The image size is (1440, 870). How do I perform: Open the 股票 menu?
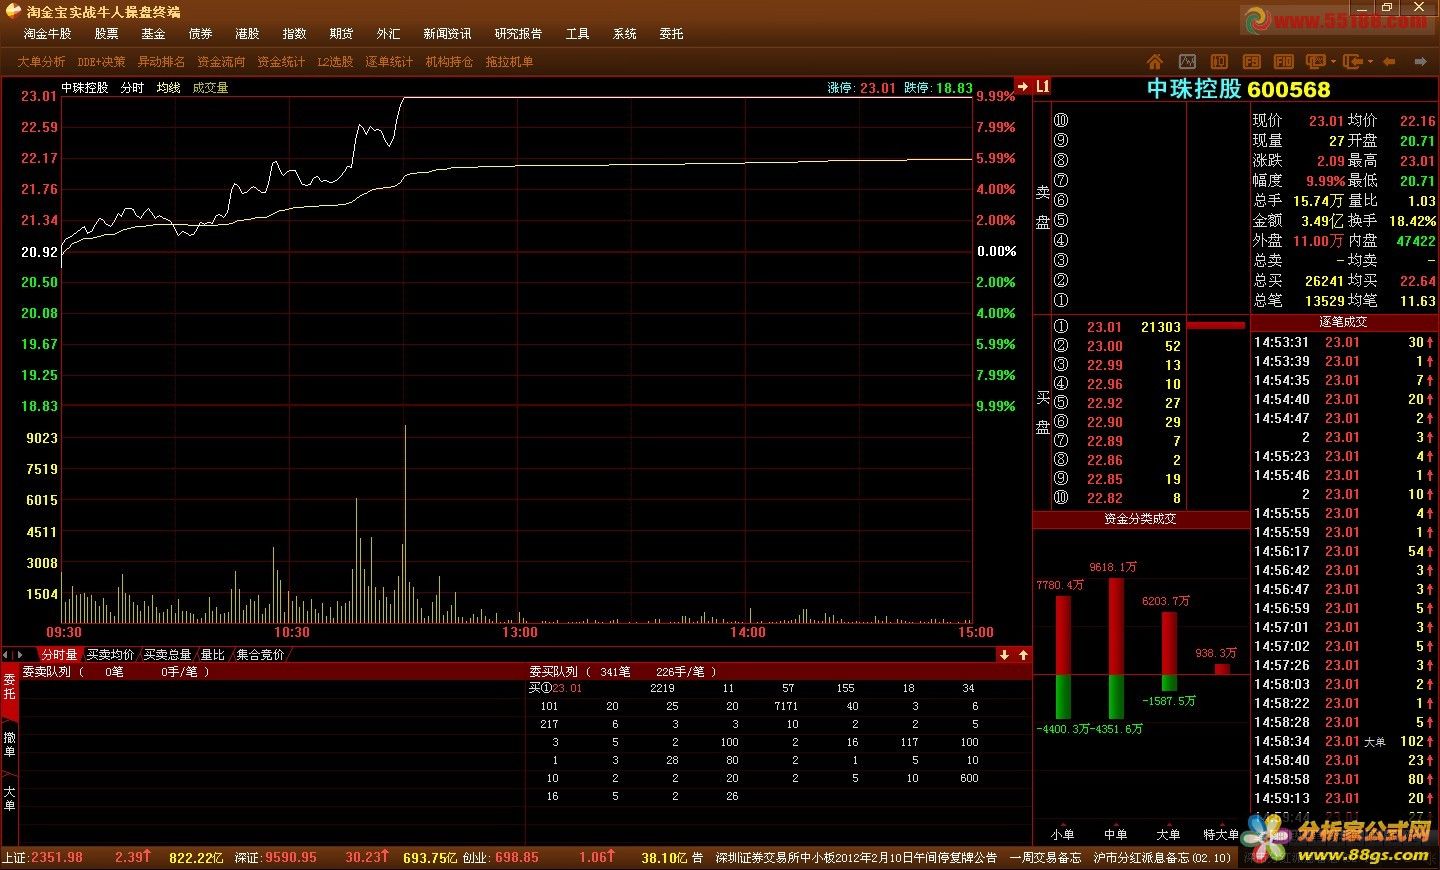tap(107, 34)
